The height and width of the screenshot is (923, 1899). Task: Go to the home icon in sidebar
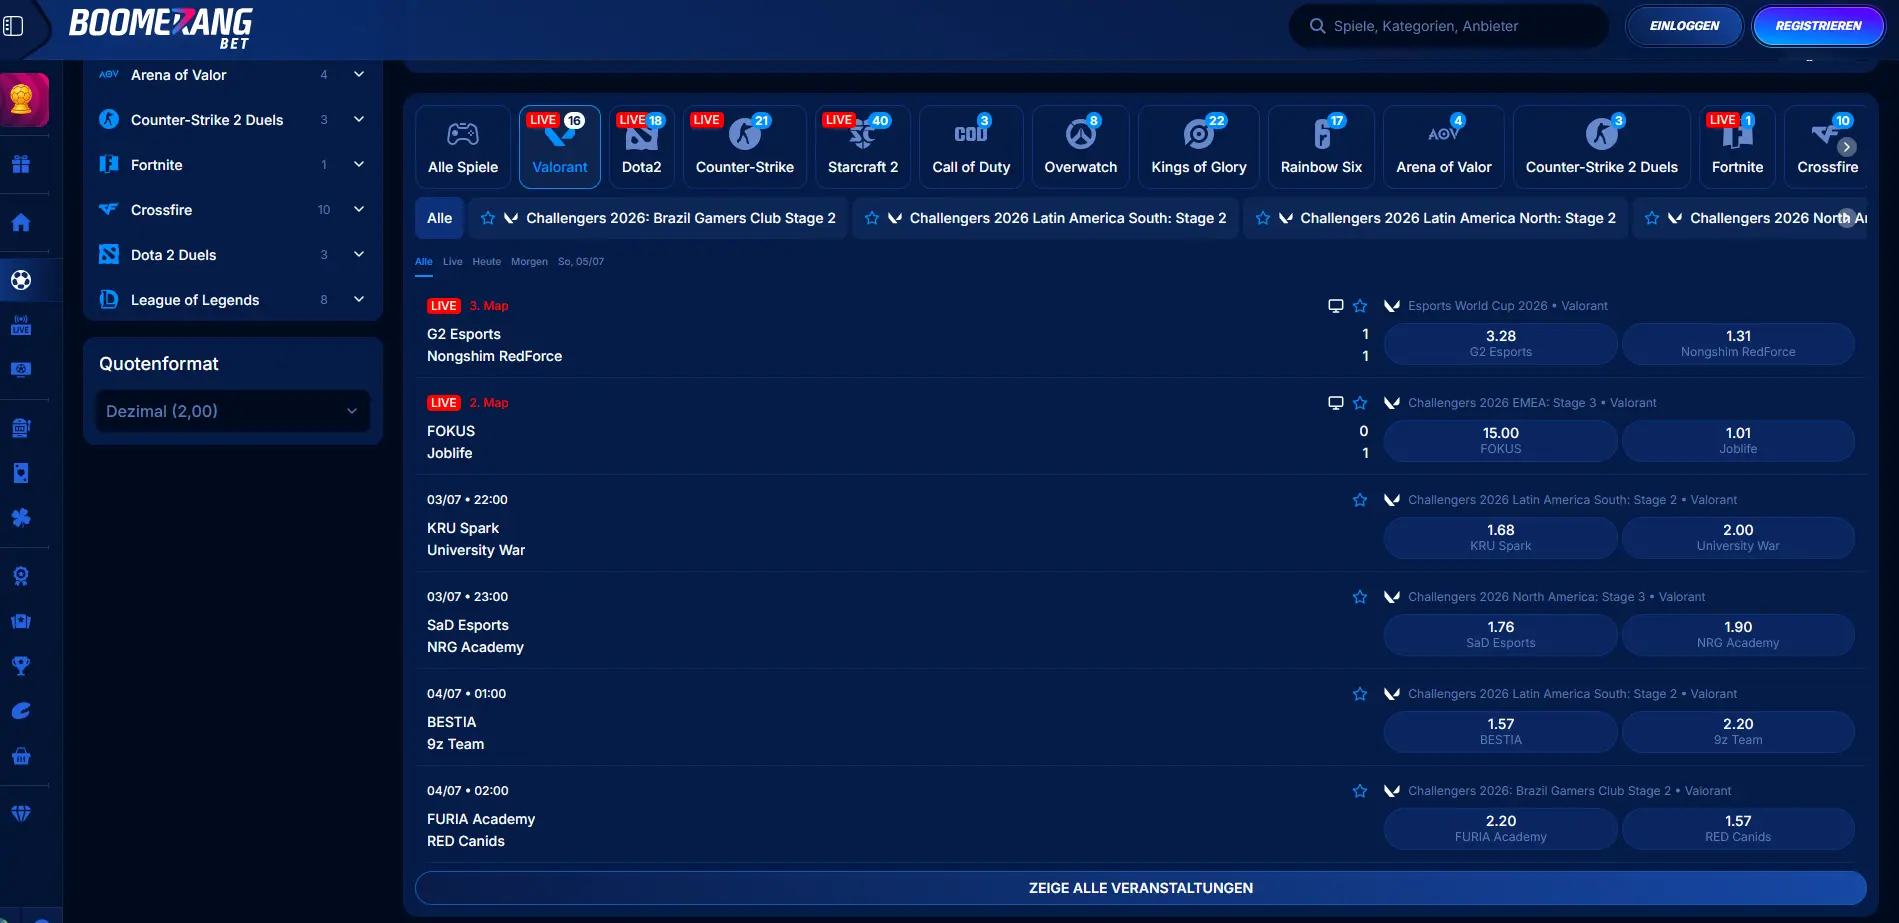[21, 222]
